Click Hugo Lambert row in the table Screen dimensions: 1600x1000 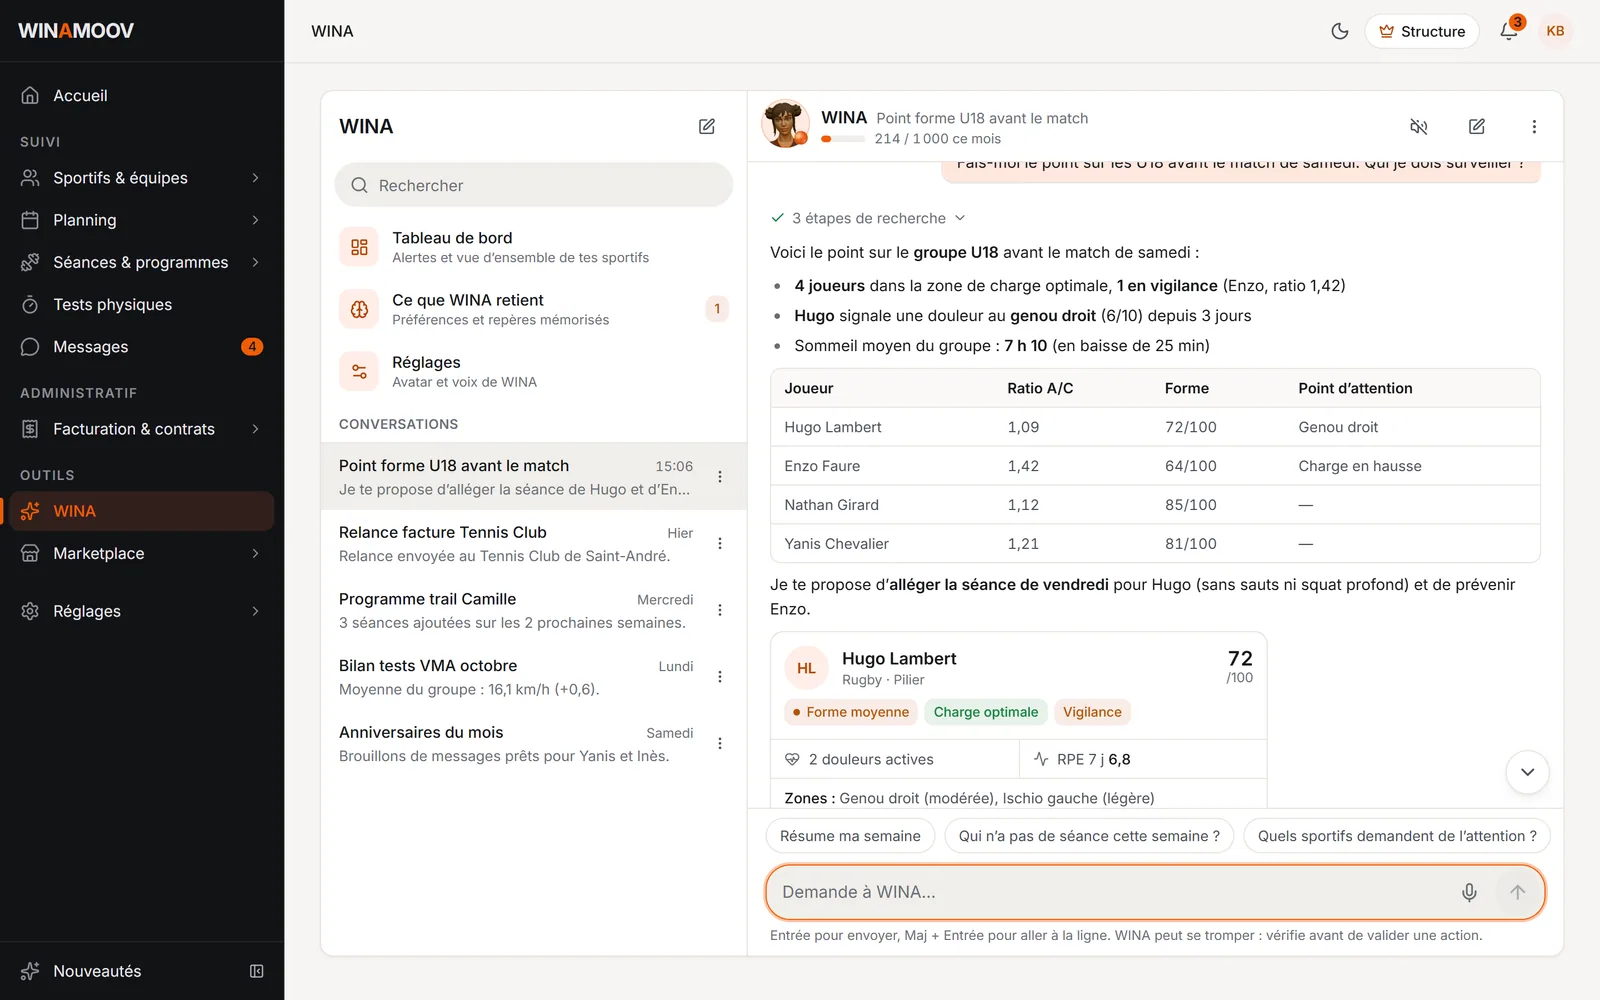click(1155, 427)
